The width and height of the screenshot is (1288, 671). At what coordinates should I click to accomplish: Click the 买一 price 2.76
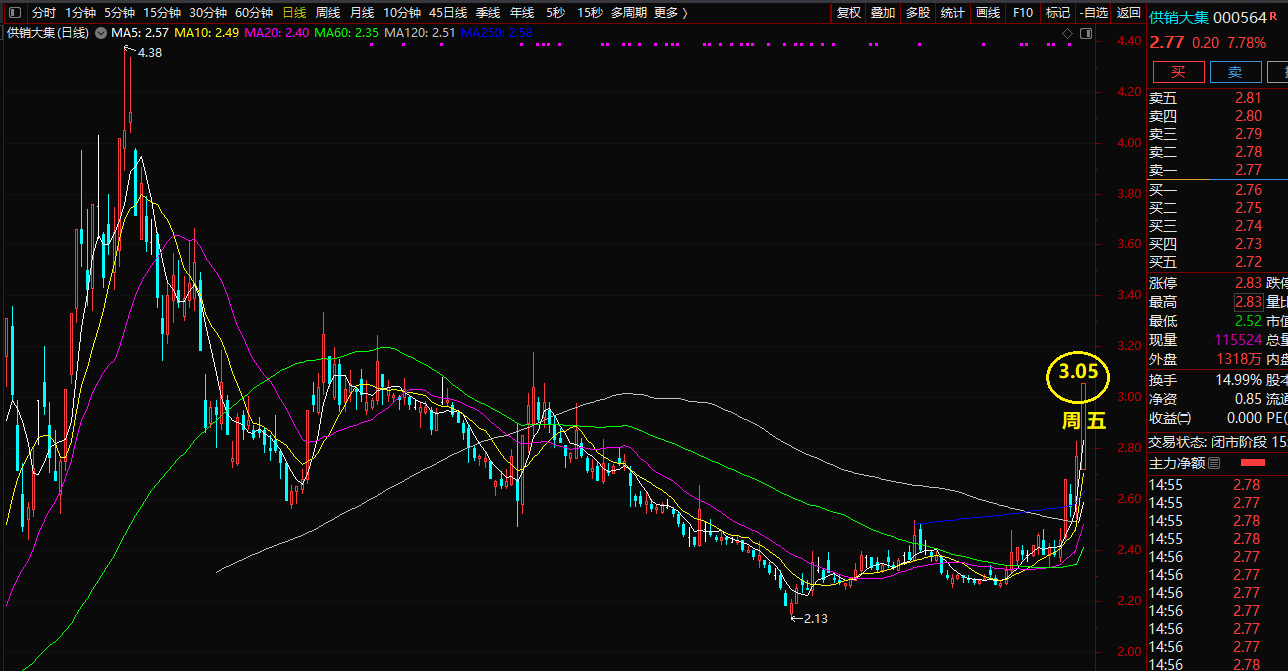pos(1248,190)
